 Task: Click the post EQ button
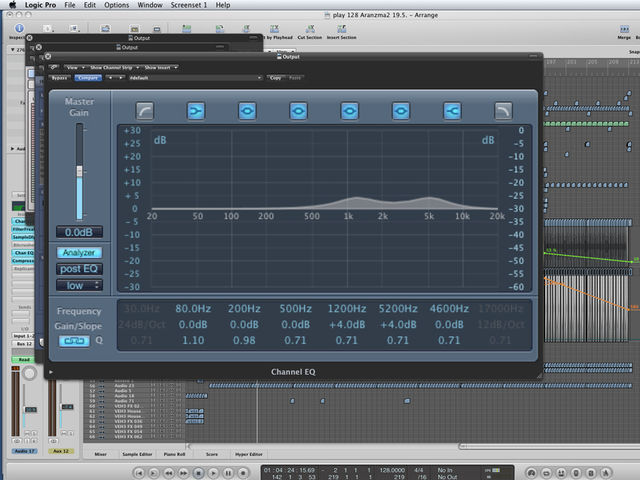[79, 269]
